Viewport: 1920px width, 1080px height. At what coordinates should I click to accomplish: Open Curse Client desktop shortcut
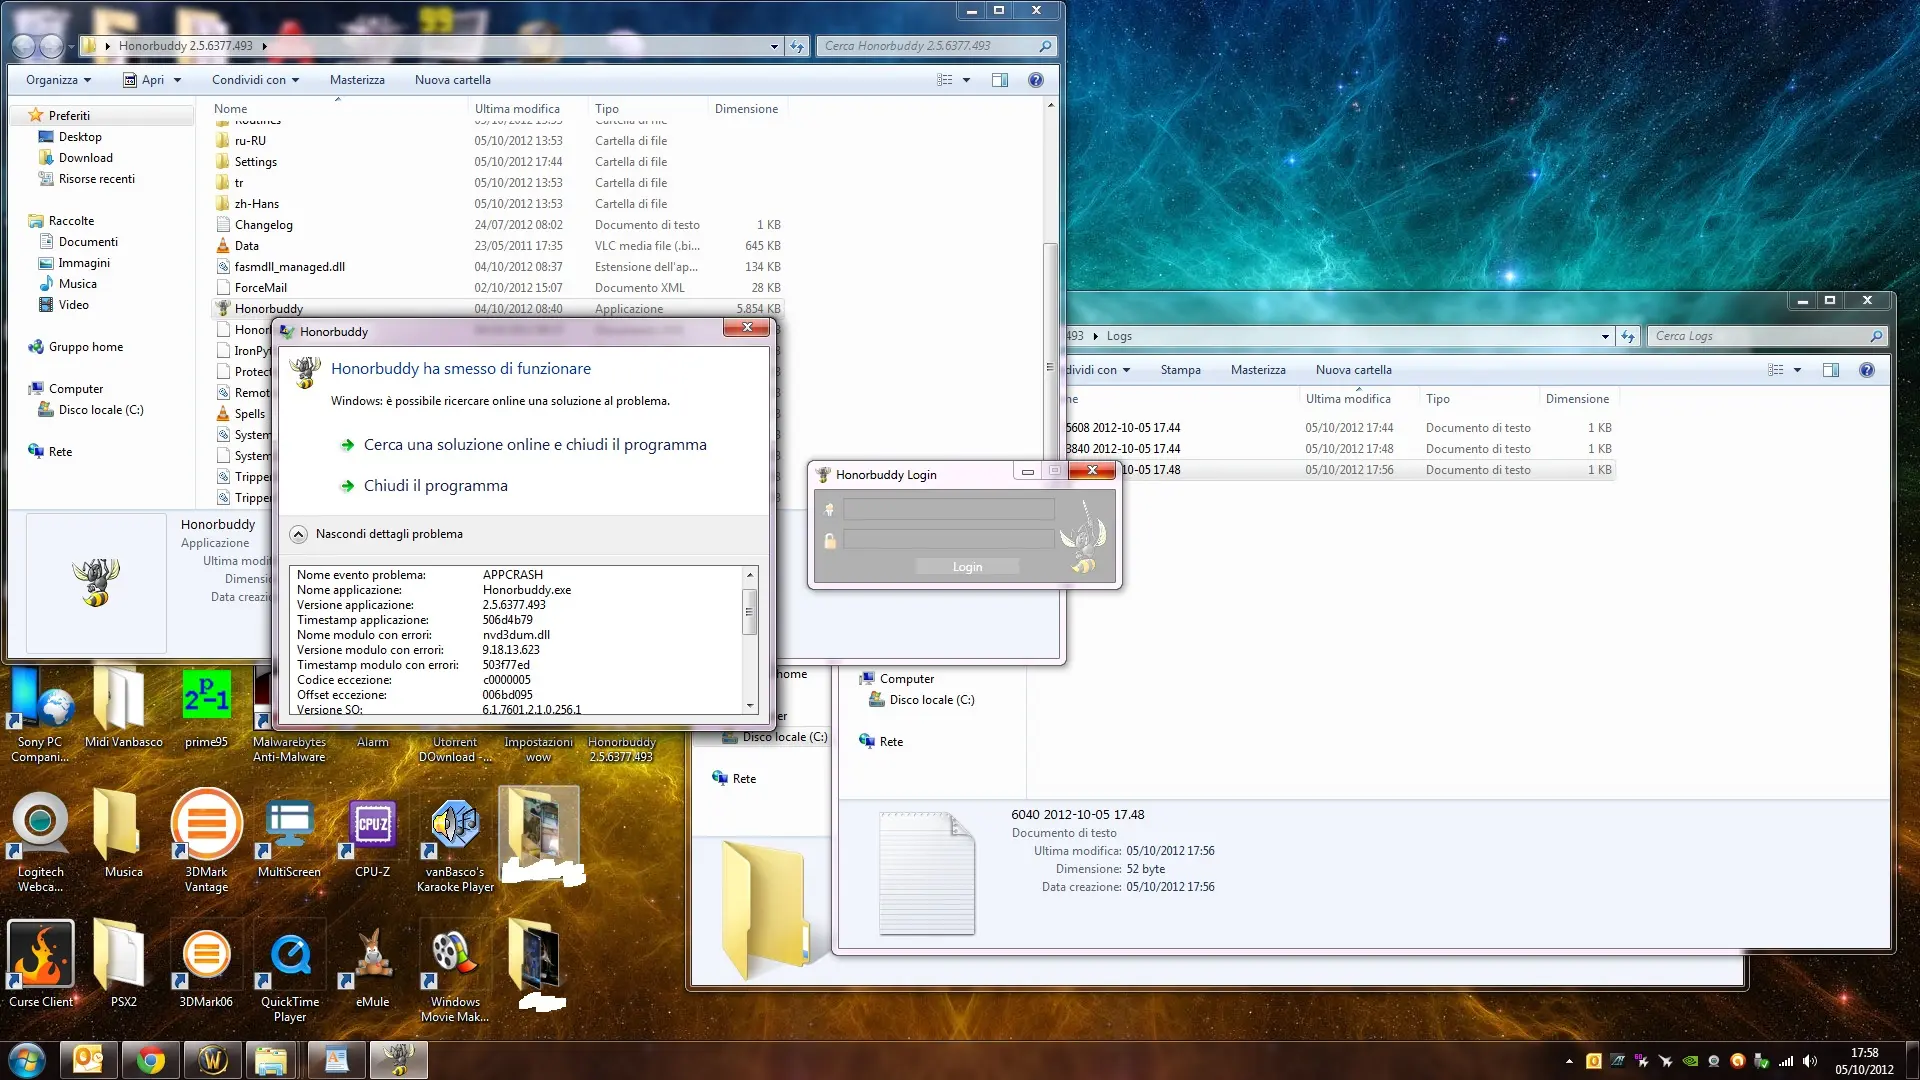[x=40, y=965]
